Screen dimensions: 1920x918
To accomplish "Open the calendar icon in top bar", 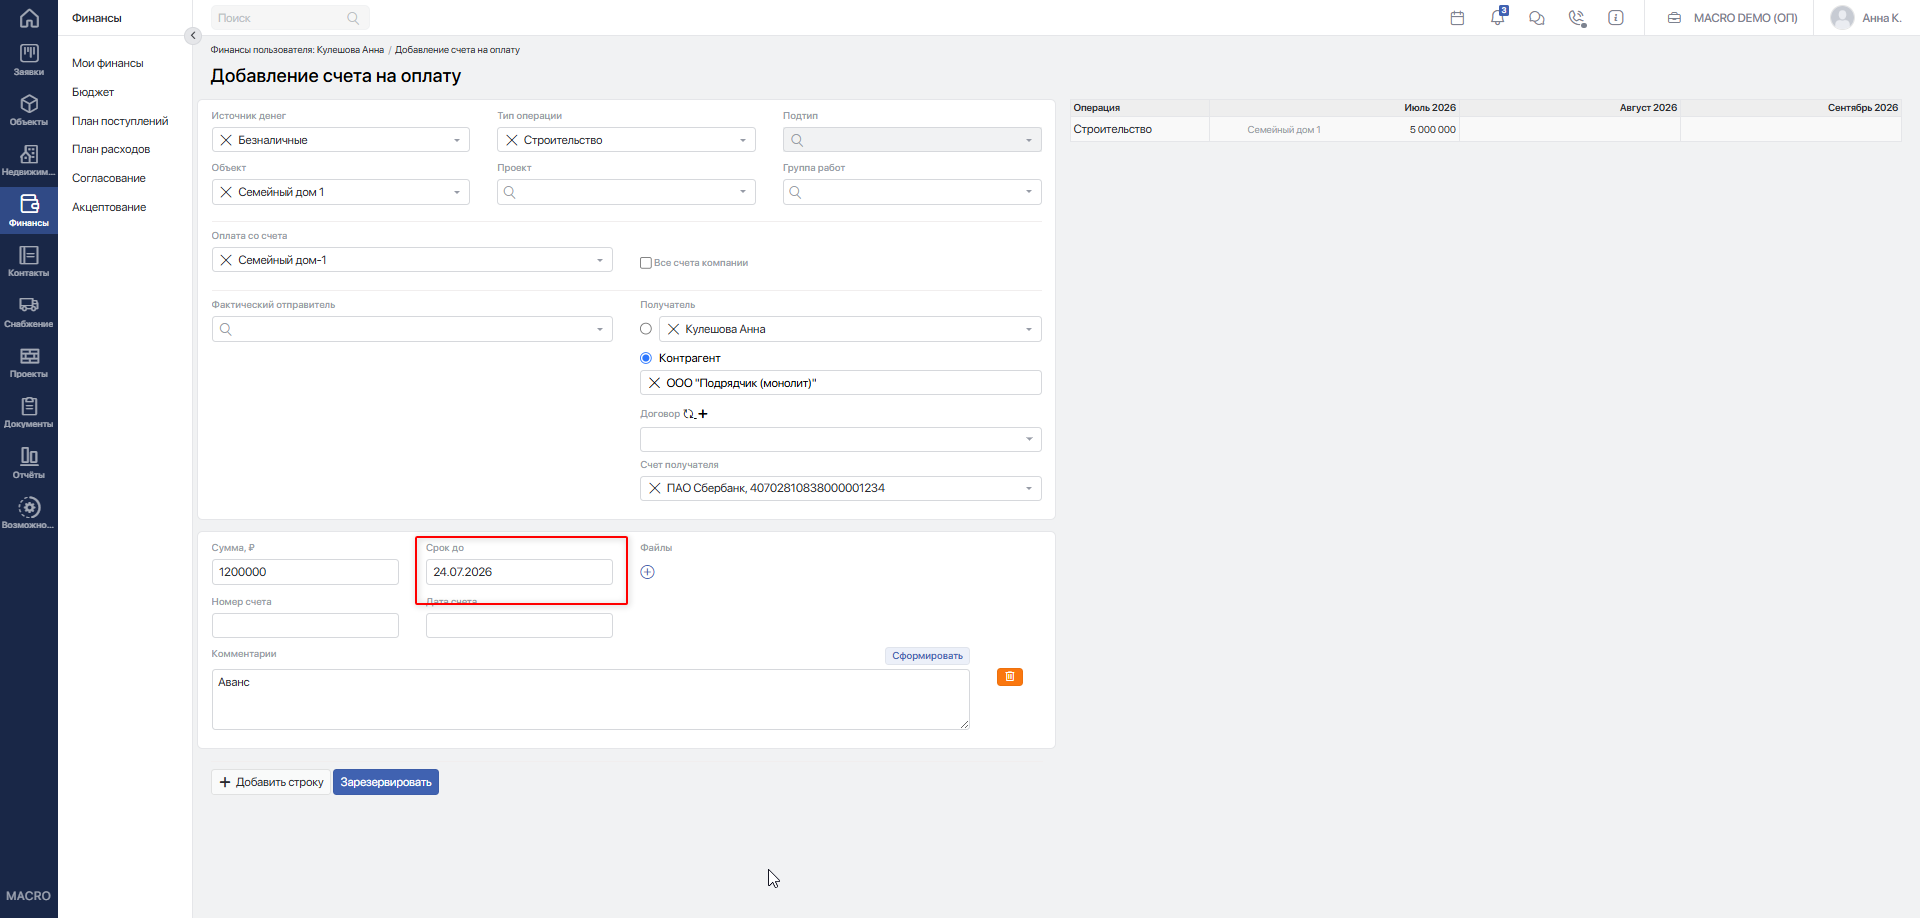I will point(1457,18).
